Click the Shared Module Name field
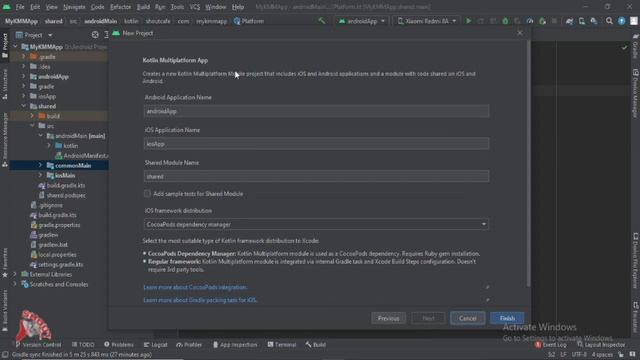Image resolution: width=640 pixels, height=360 pixels. 316,176
